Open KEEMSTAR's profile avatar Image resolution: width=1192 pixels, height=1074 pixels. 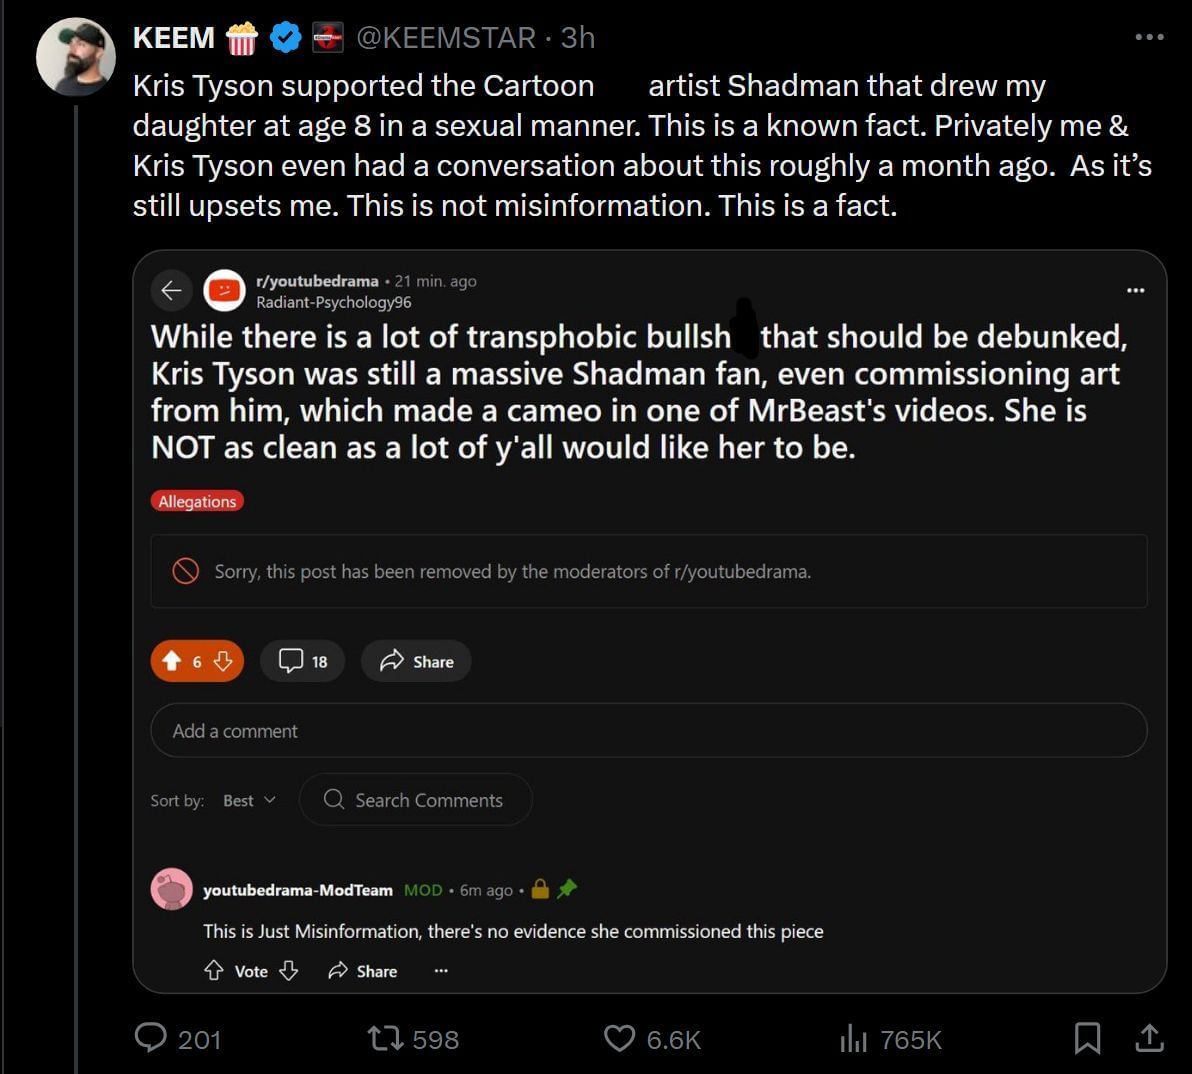pyautogui.click(x=75, y=57)
